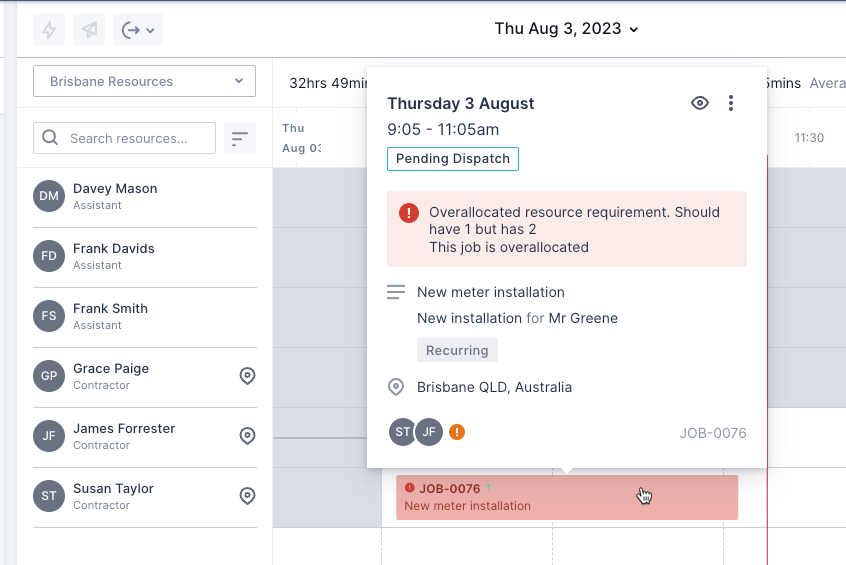Click the ST avatar in job popup

pyautogui.click(x=402, y=432)
